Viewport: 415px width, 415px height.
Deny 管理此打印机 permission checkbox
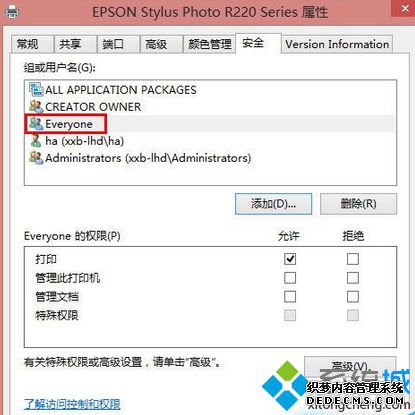coord(353,278)
